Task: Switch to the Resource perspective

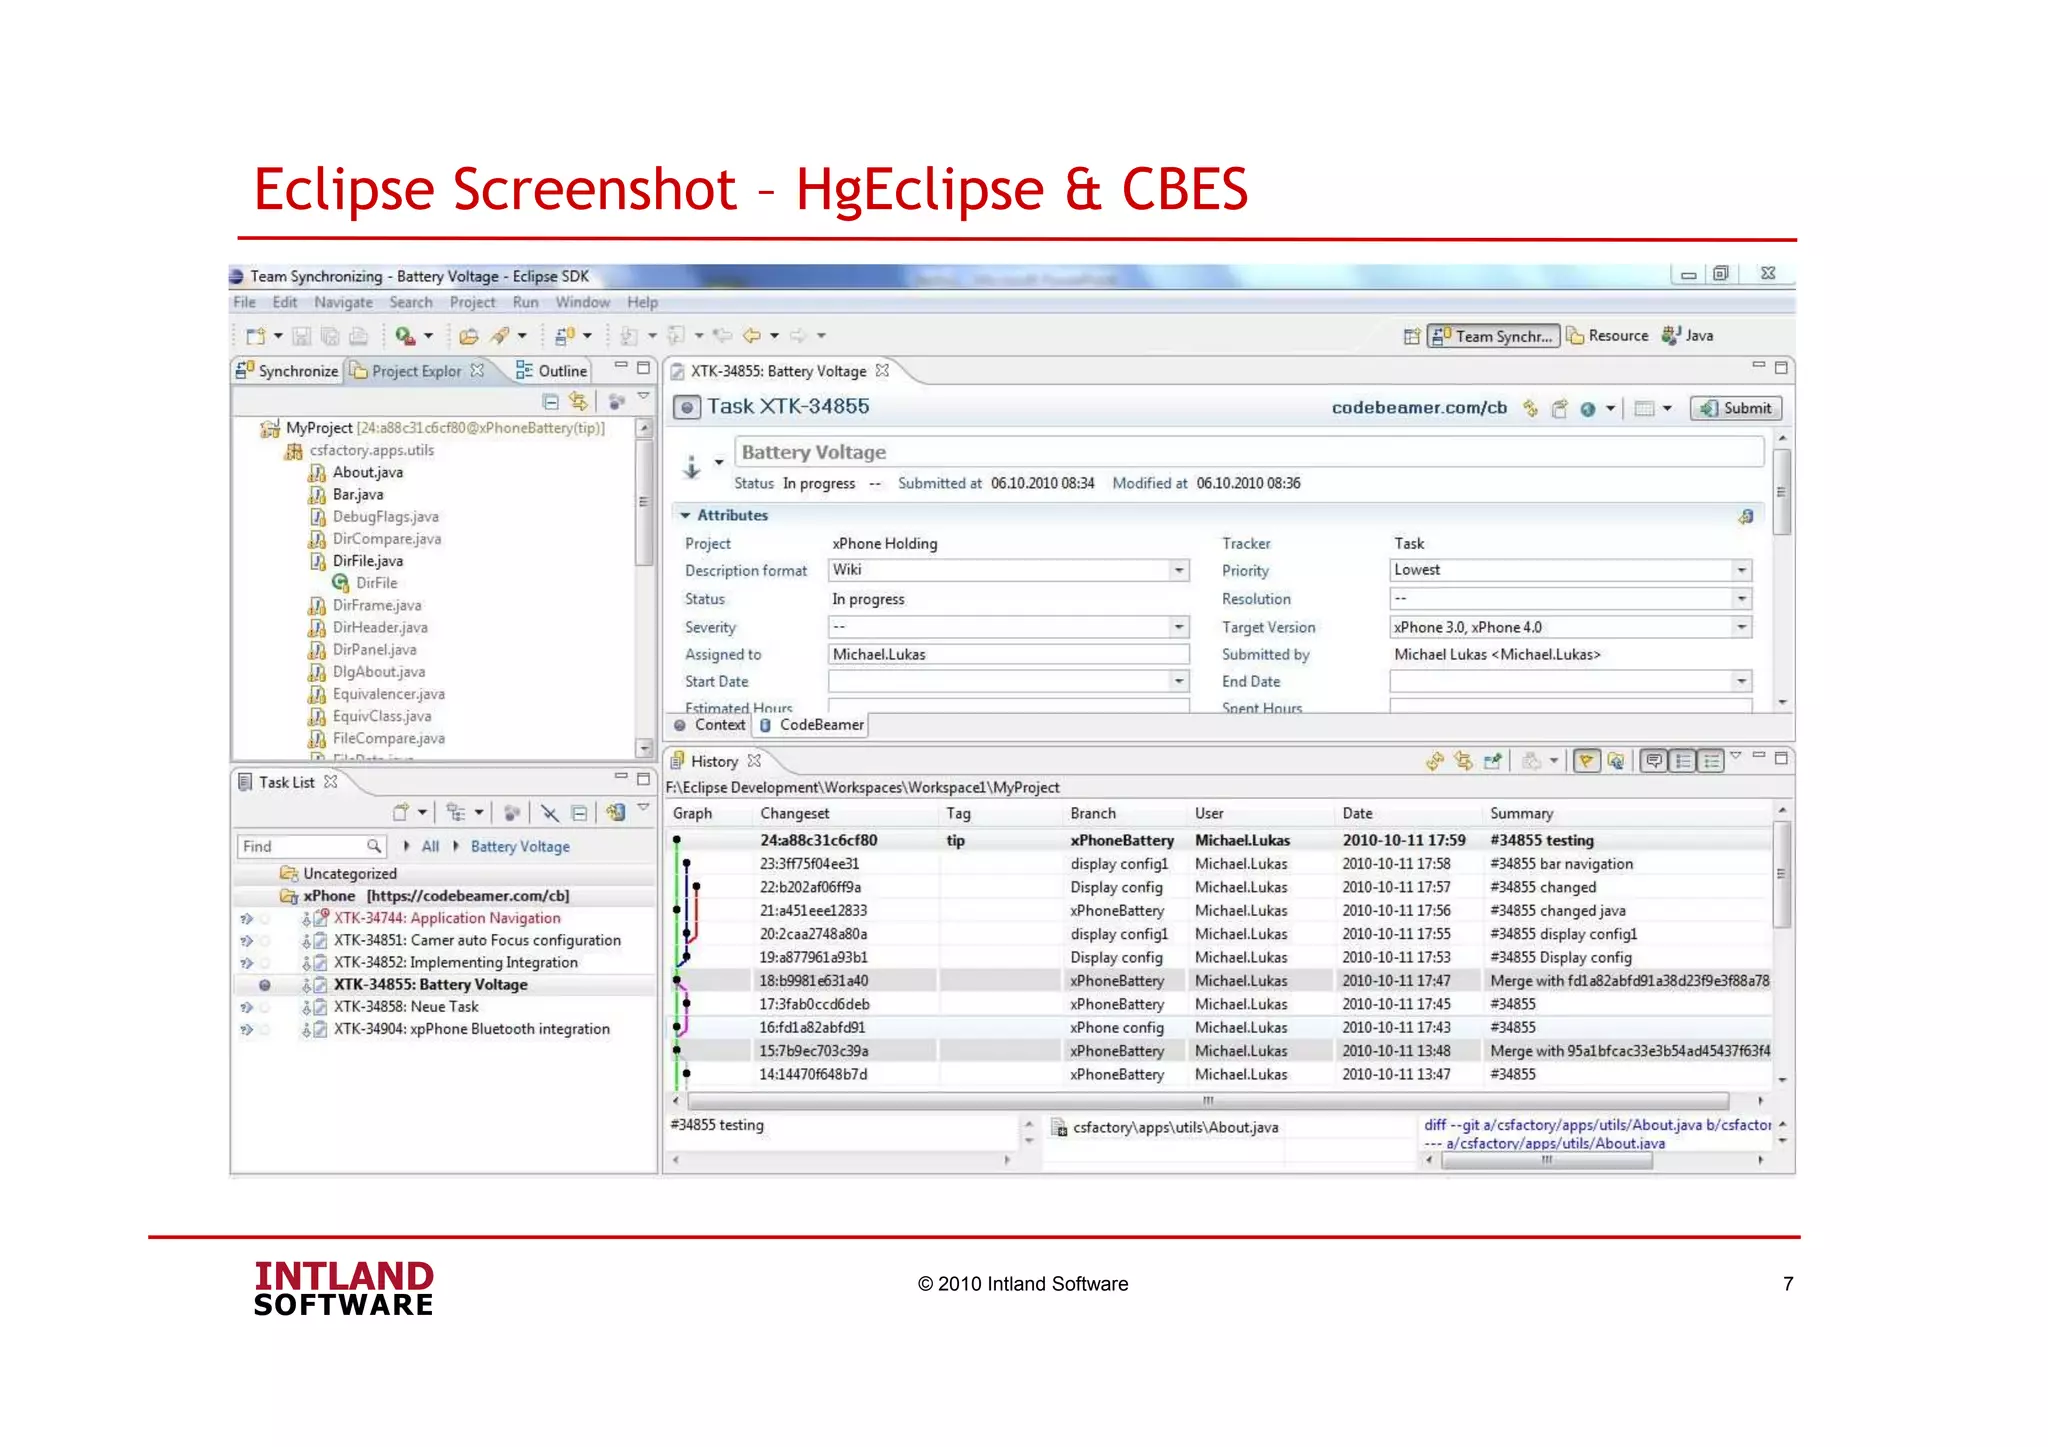Action: 1607,336
